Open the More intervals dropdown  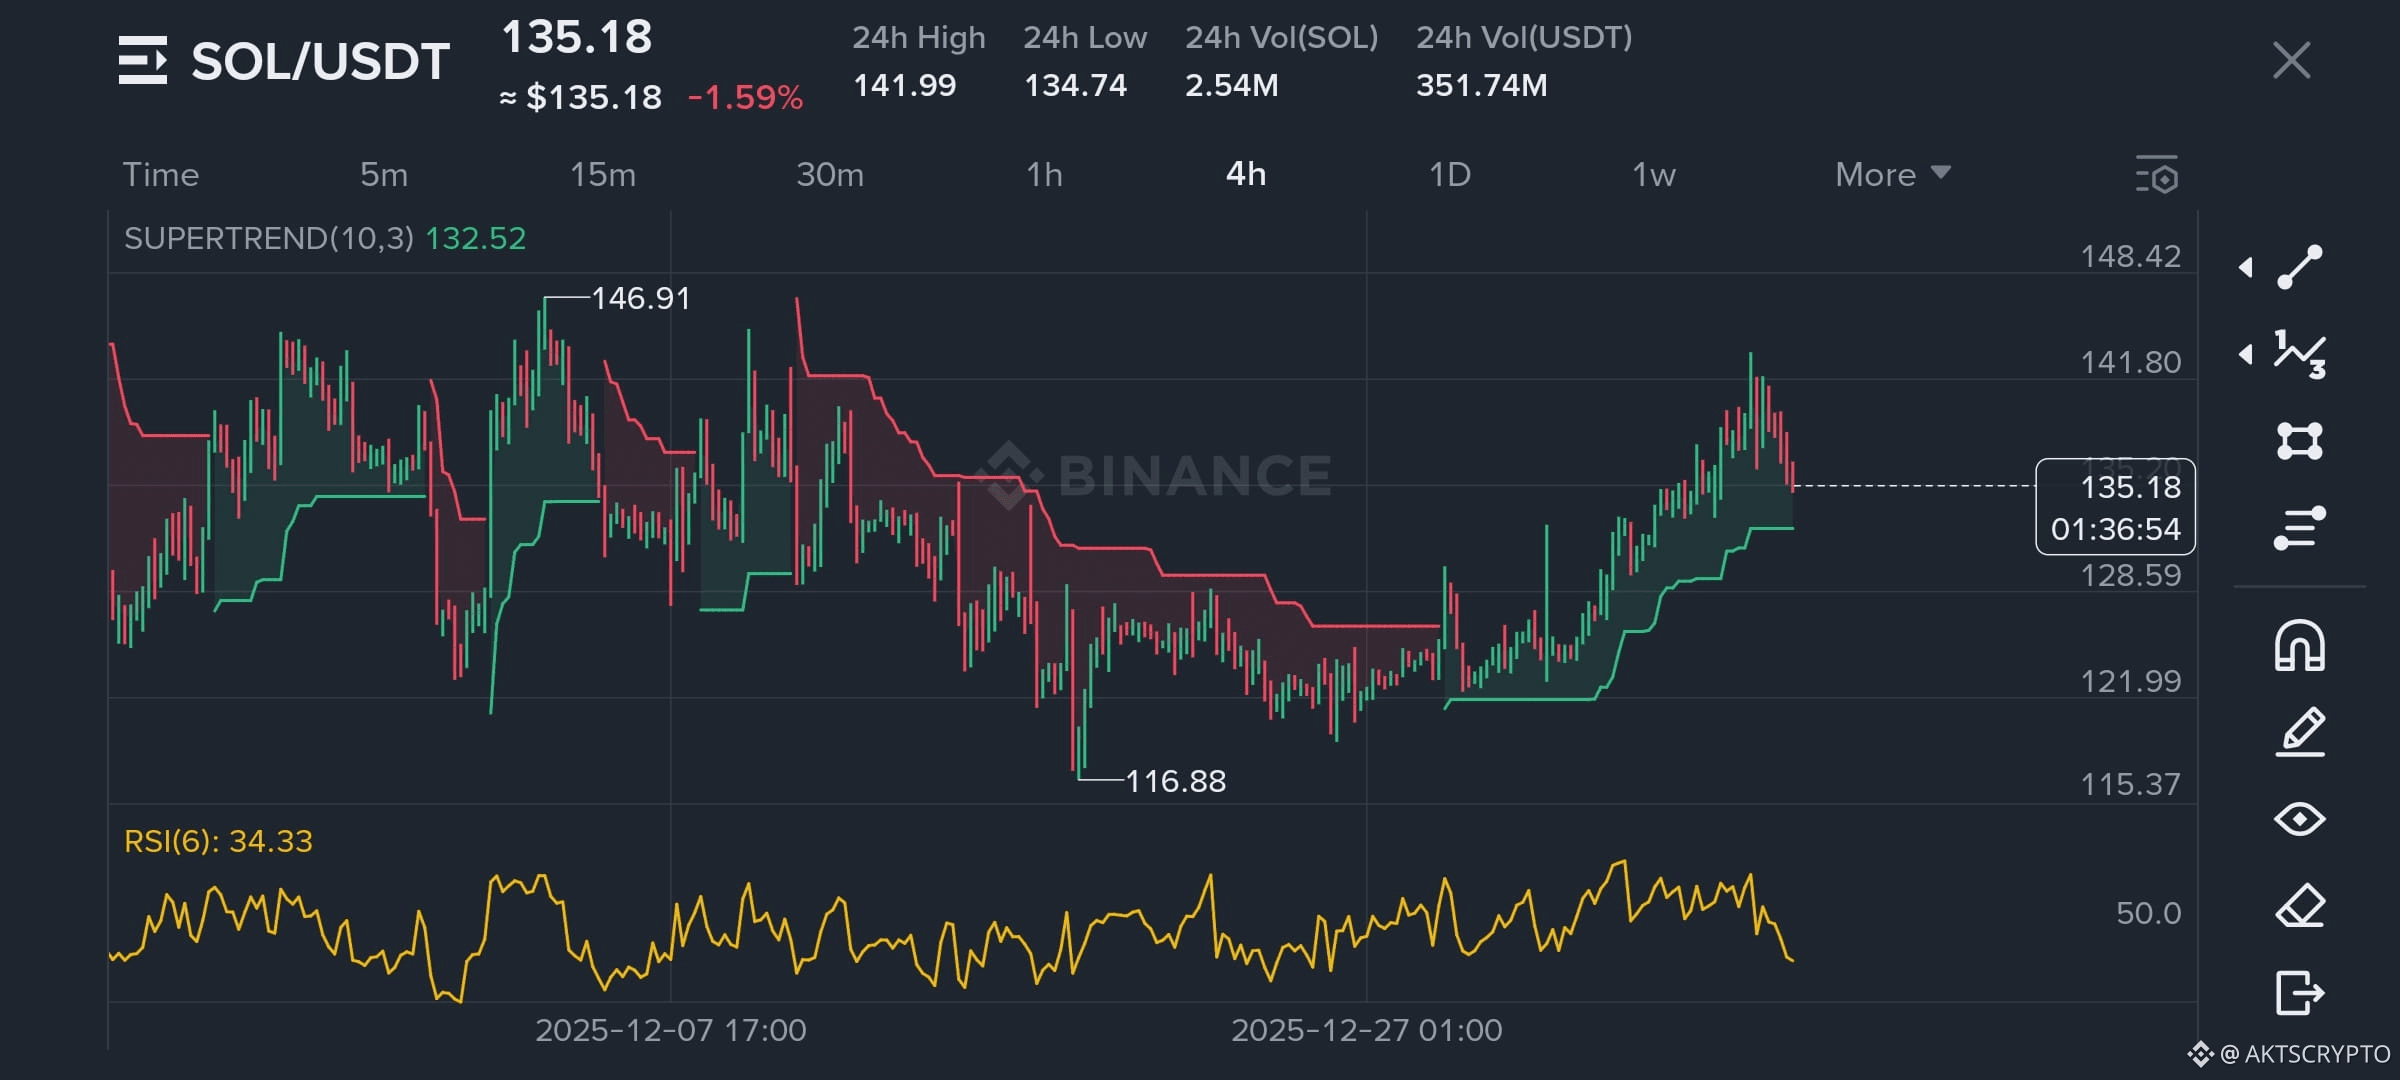tap(1893, 175)
